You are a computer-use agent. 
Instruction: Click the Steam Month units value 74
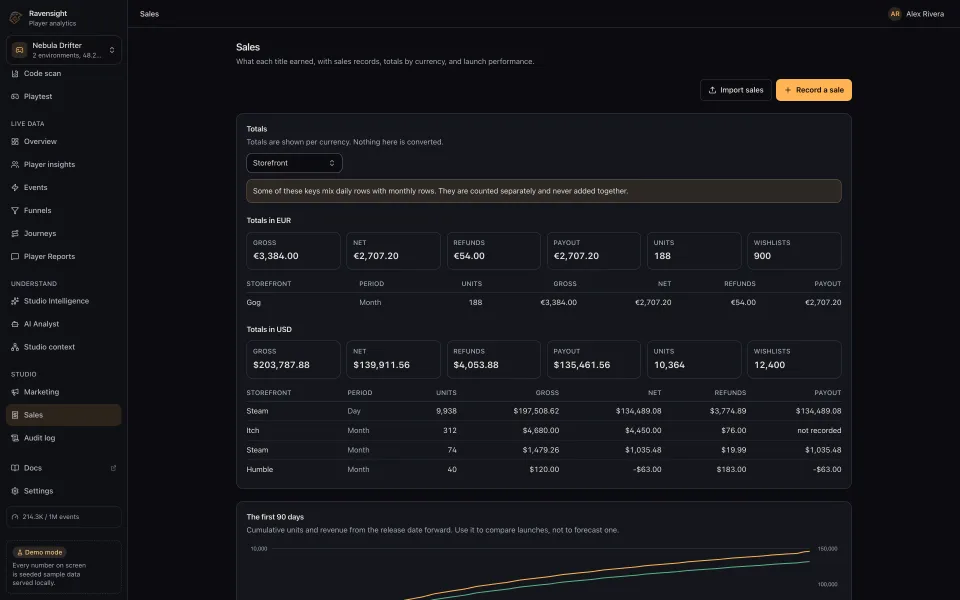coord(452,450)
